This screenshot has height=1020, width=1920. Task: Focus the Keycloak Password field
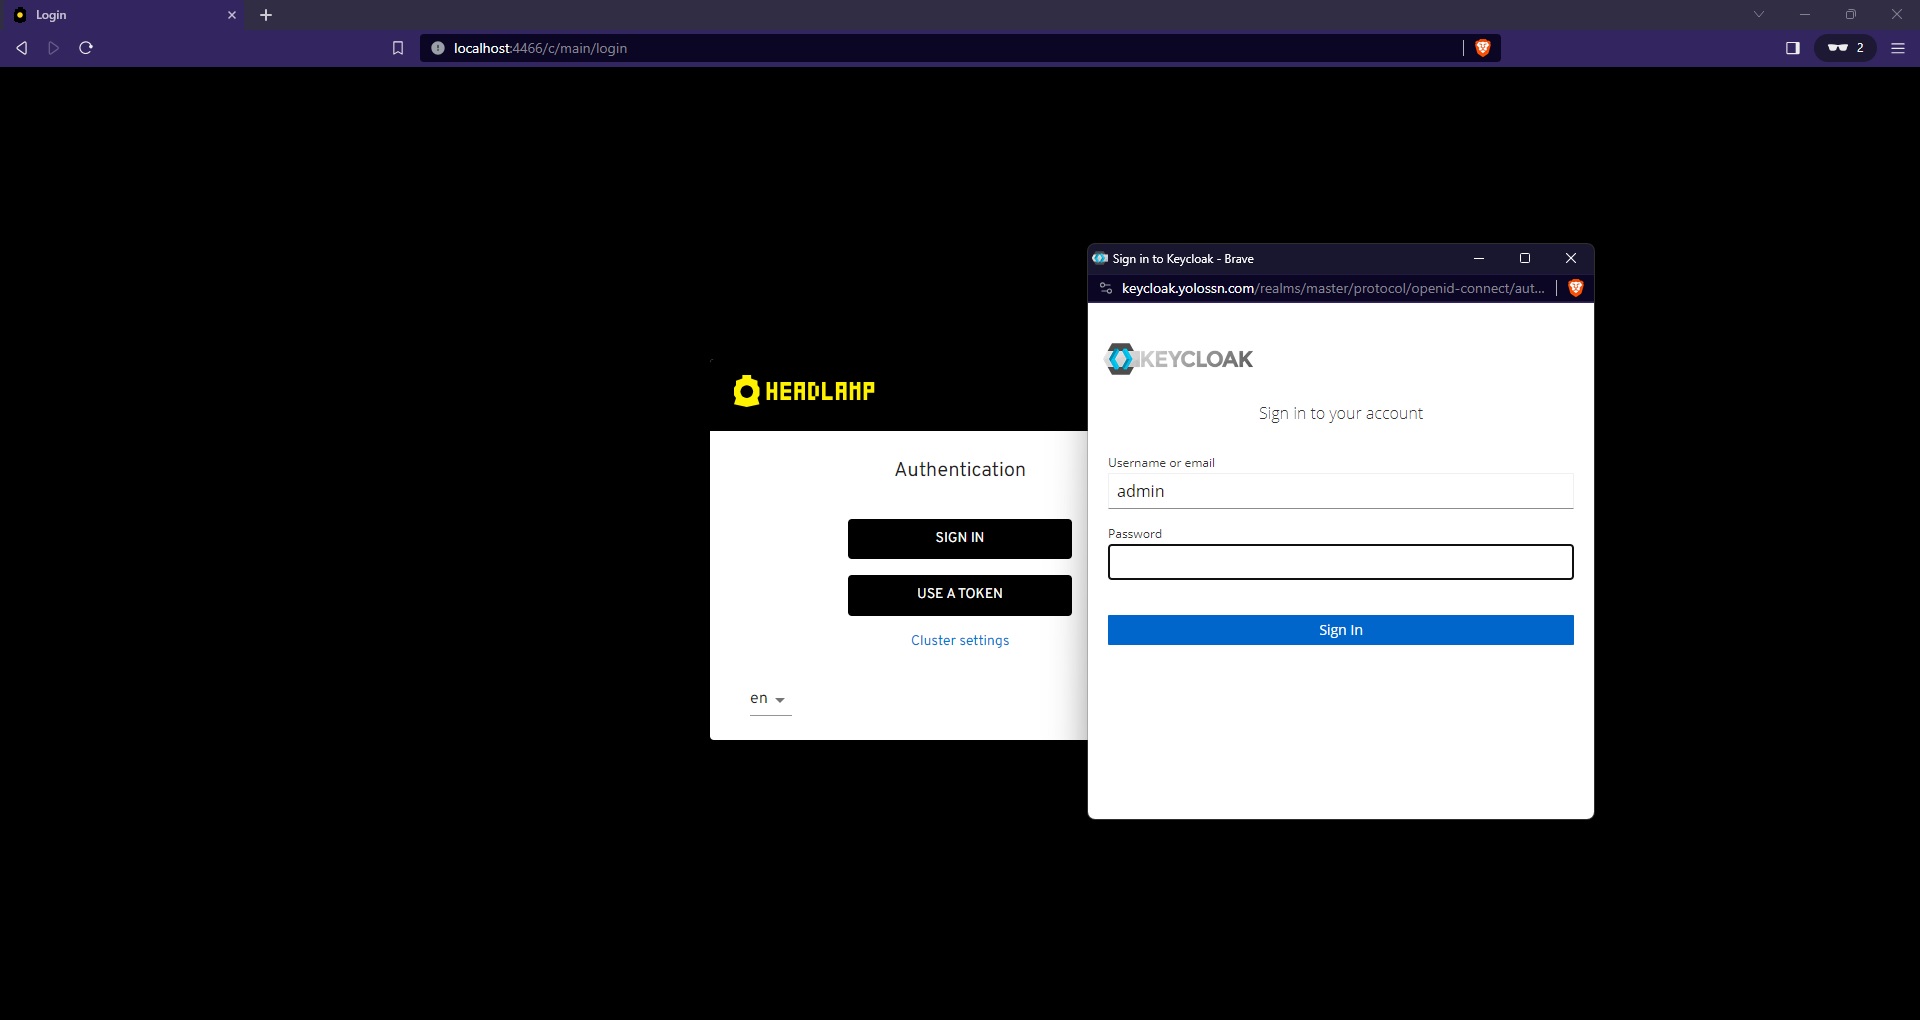click(x=1340, y=562)
